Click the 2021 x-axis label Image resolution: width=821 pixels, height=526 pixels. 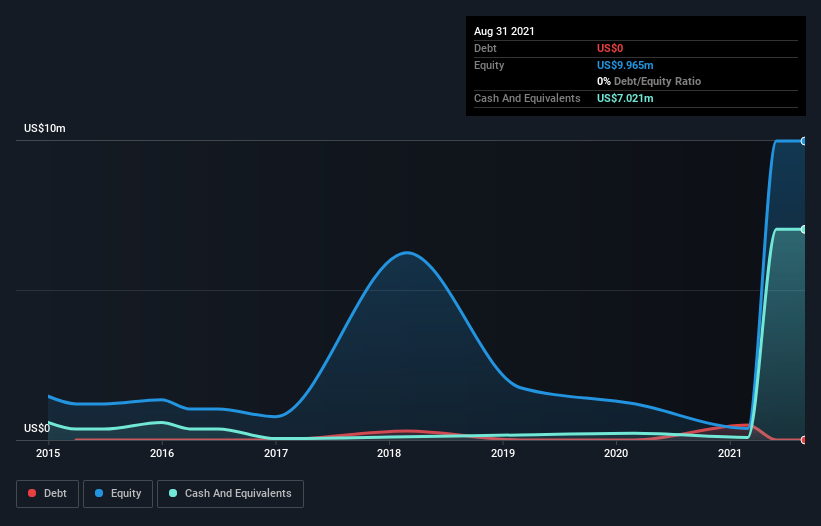click(x=730, y=453)
